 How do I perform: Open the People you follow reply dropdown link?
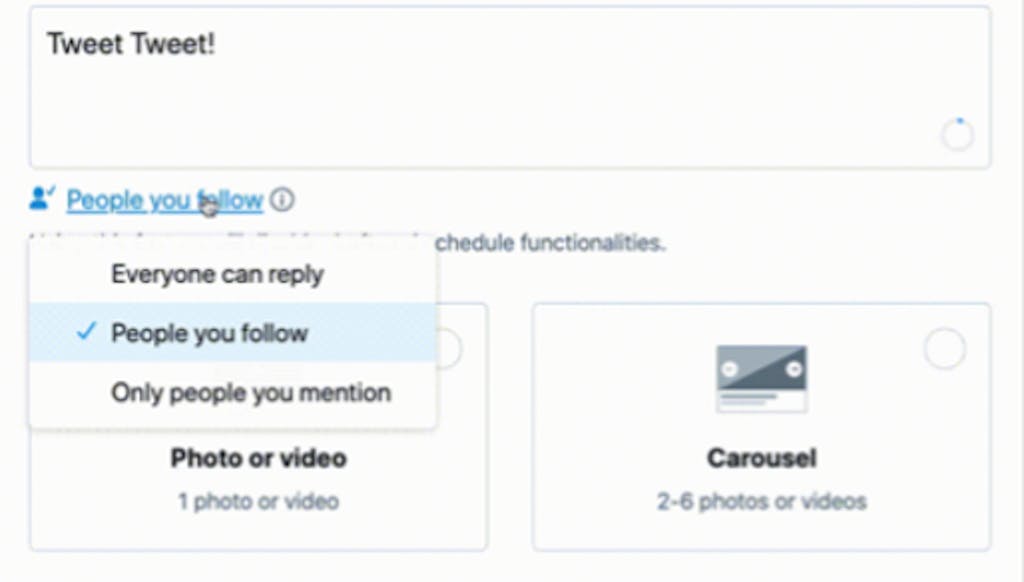(x=165, y=200)
